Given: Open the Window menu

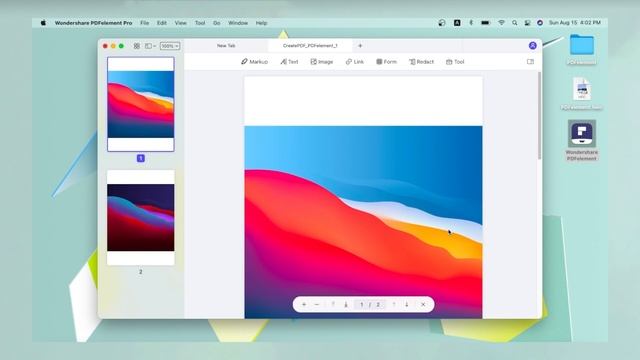Looking at the screenshot, I should [238, 23].
